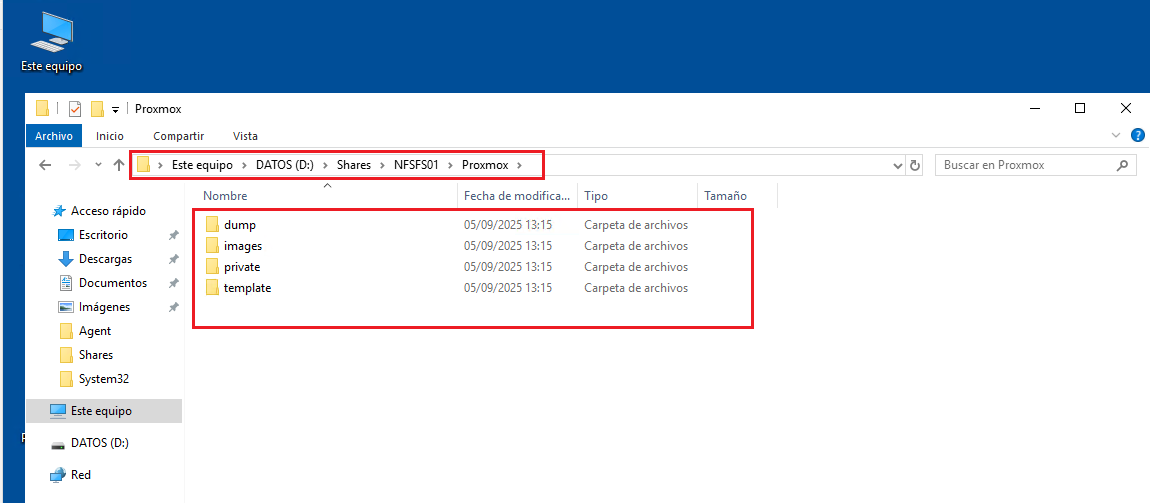The height and width of the screenshot is (503, 1150).
Task: Click the Explorer window's title bar folder icon
Action: tap(43, 109)
